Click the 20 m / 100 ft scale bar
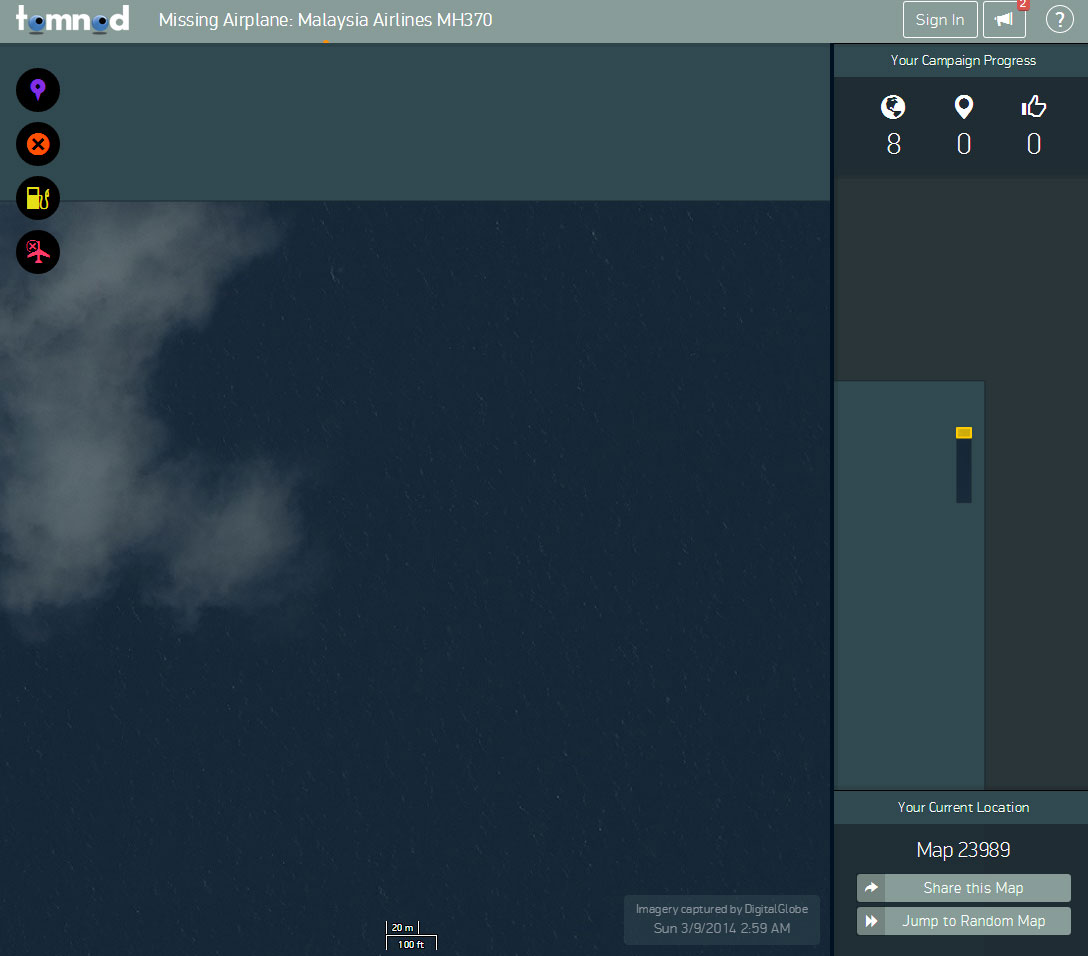 pos(411,936)
